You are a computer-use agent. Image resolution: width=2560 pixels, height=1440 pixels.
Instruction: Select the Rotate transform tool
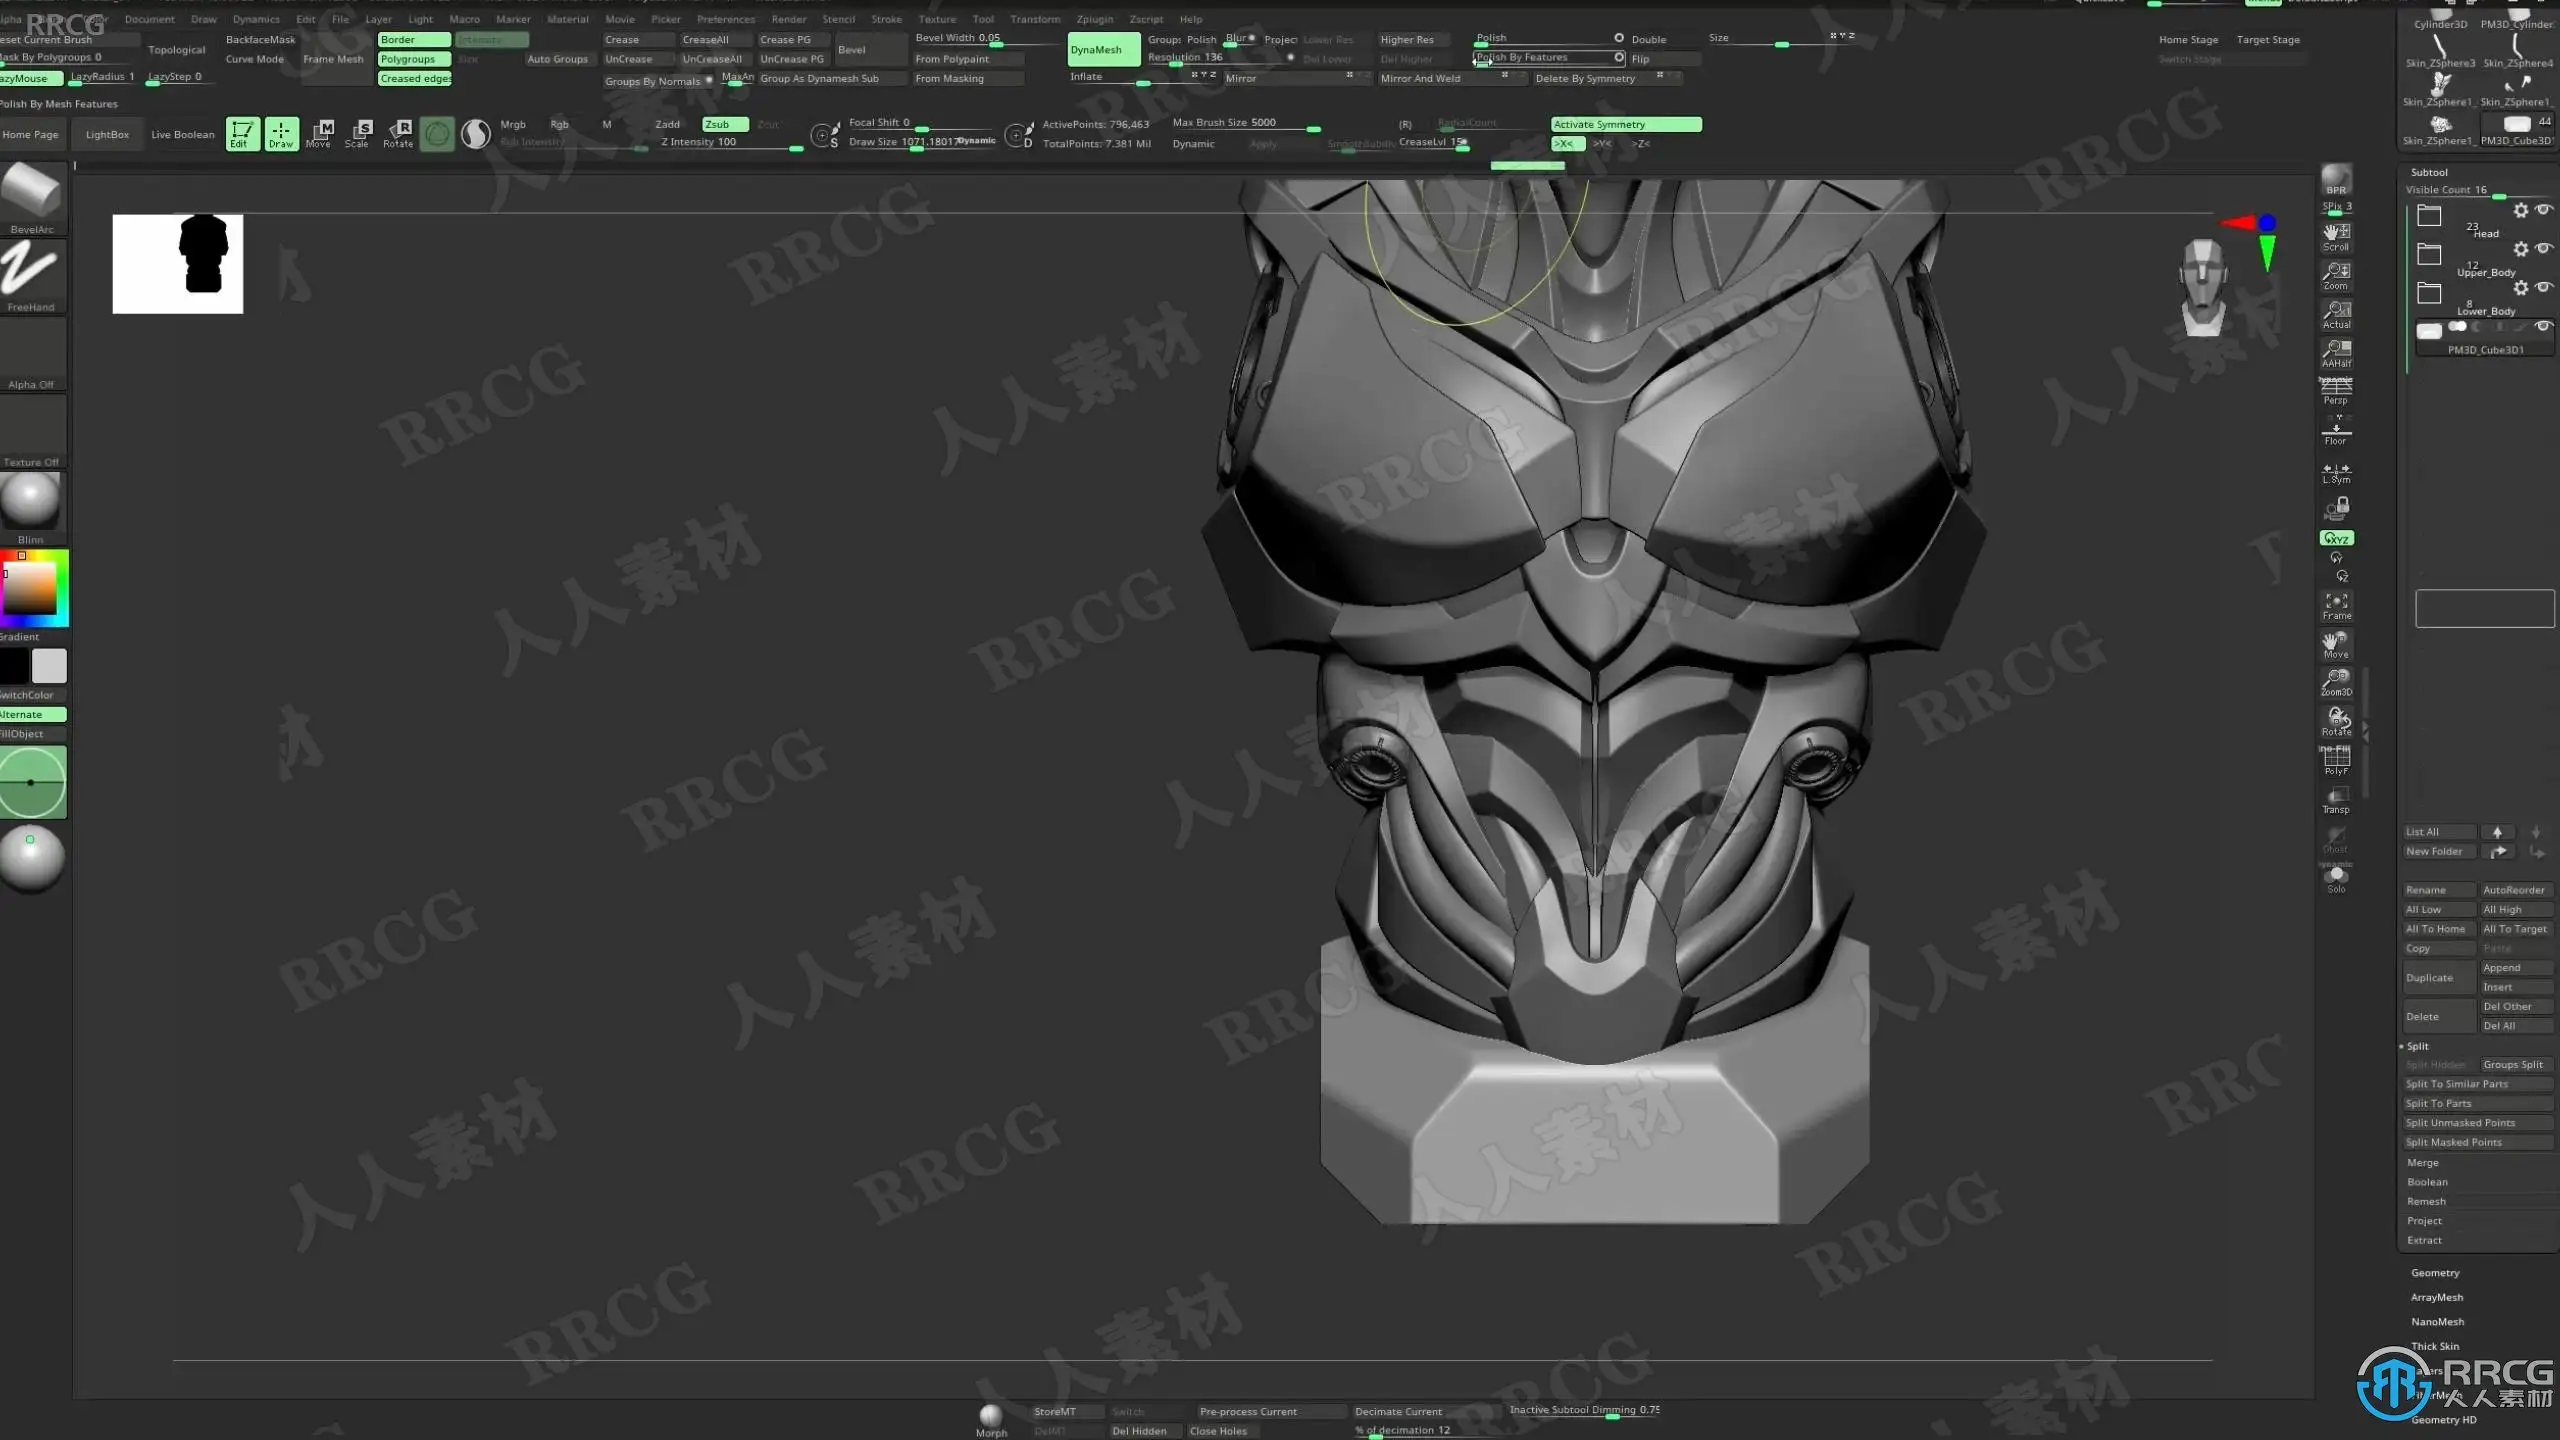coord(398,133)
